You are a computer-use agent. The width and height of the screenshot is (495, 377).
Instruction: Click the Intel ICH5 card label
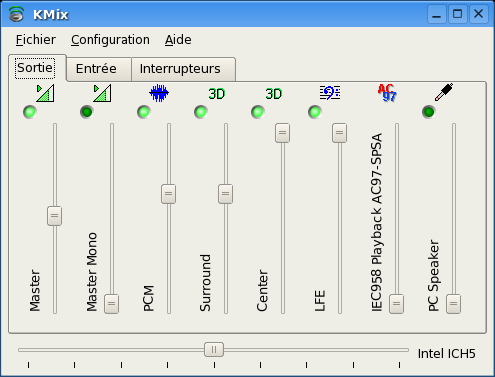point(447,354)
